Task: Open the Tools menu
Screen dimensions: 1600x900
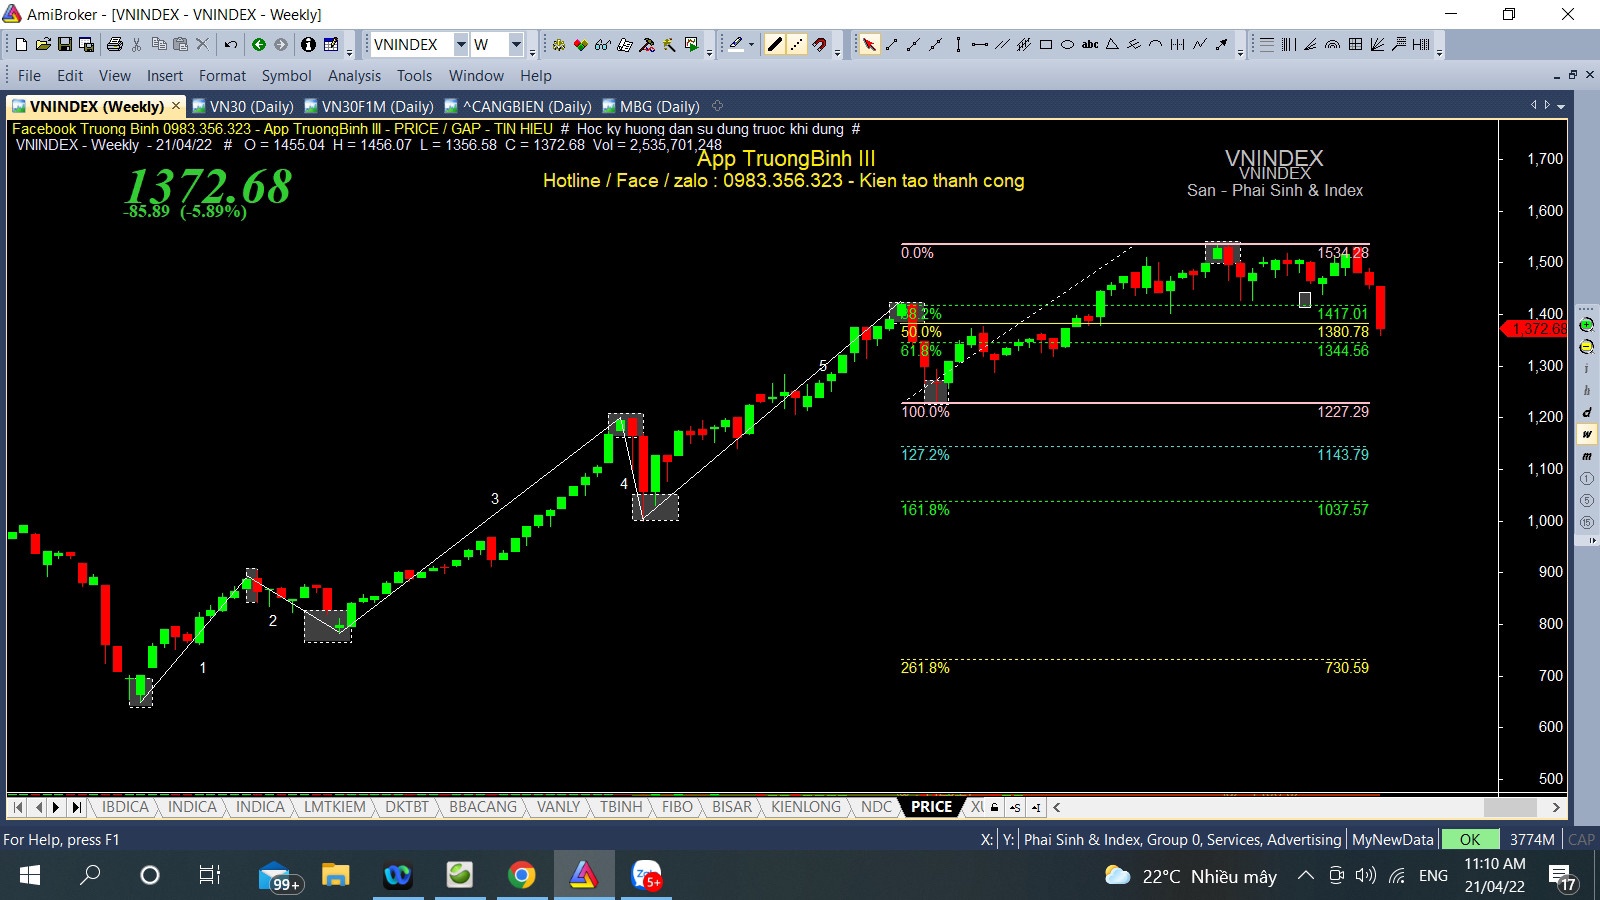Action: coord(414,75)
